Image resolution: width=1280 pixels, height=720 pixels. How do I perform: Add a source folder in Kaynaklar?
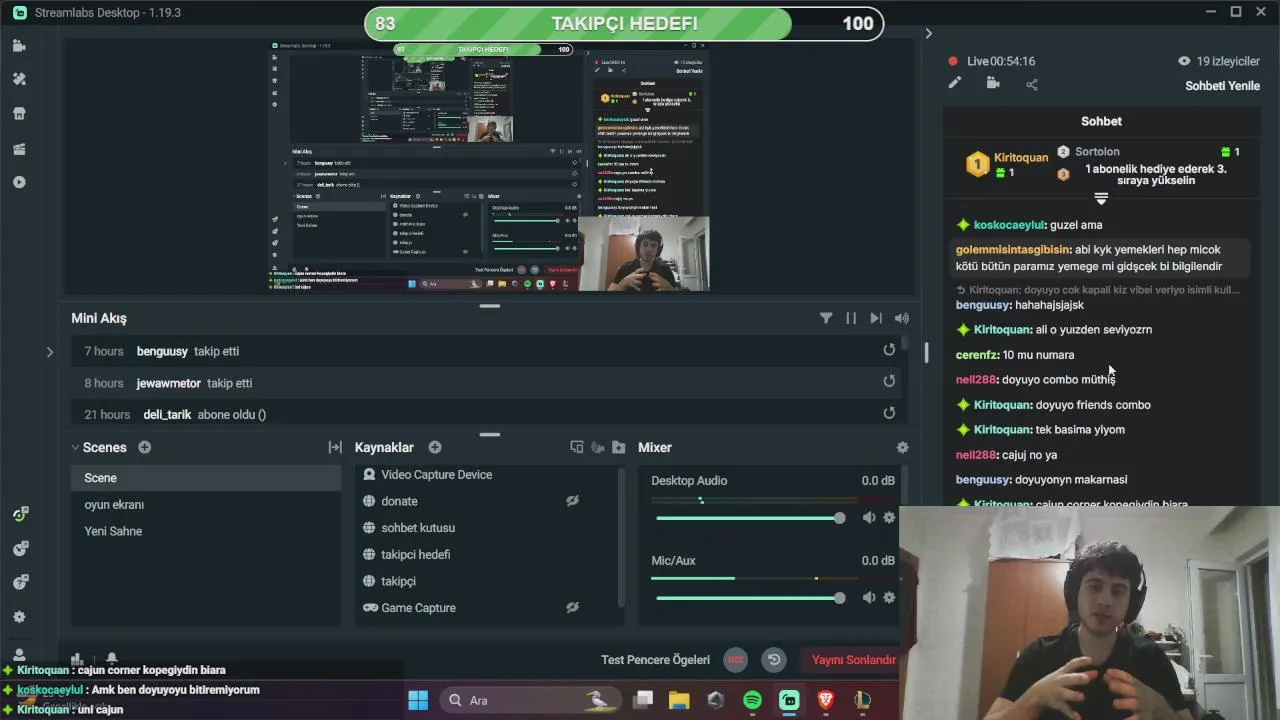pos(619,447)
